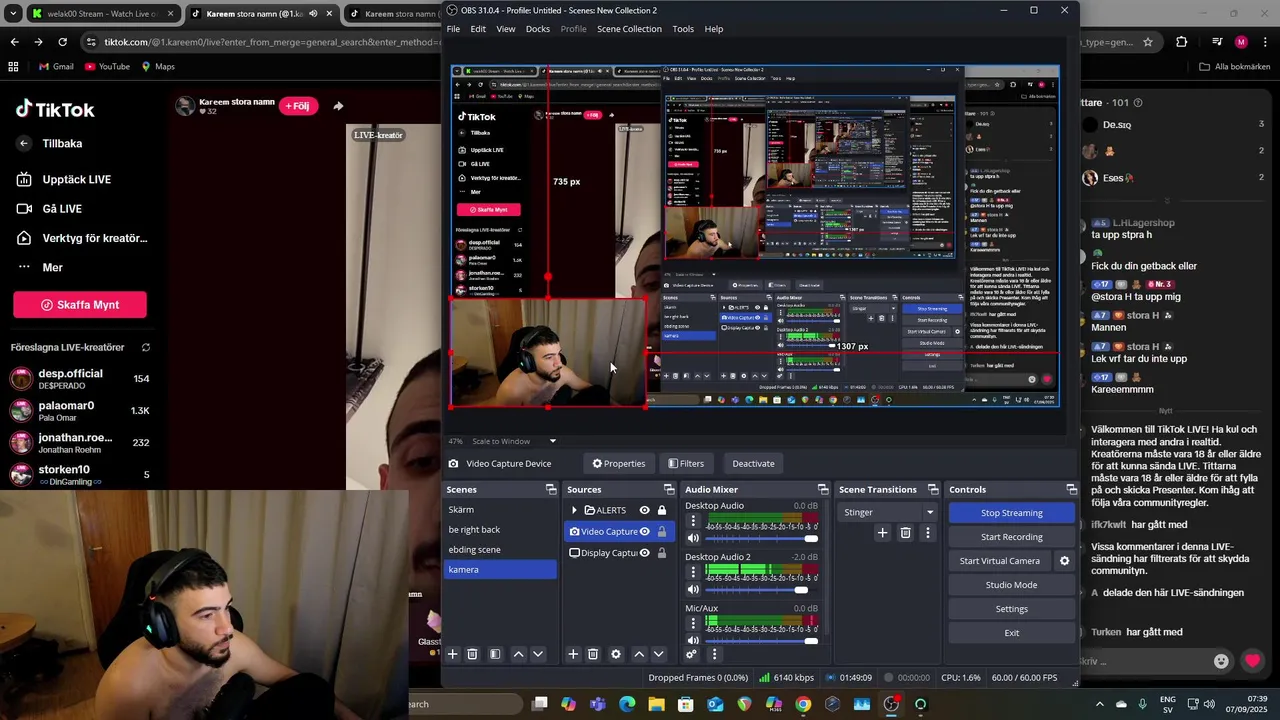Open virtual camera settings gear
The image size is (1280, 720).
tap(1064, 561)
